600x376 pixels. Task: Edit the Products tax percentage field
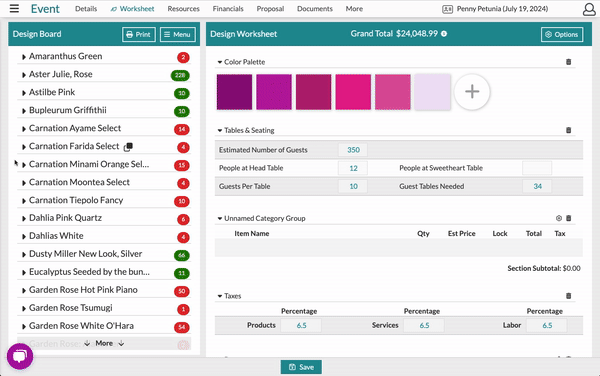[301, 326]
